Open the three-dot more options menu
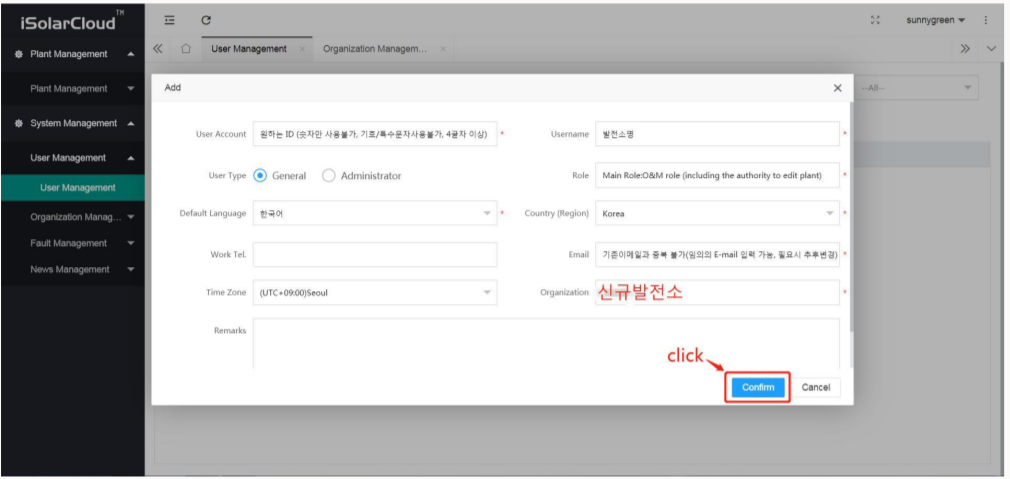This screenshot has width=1010, height=479. tap(986, 20)
